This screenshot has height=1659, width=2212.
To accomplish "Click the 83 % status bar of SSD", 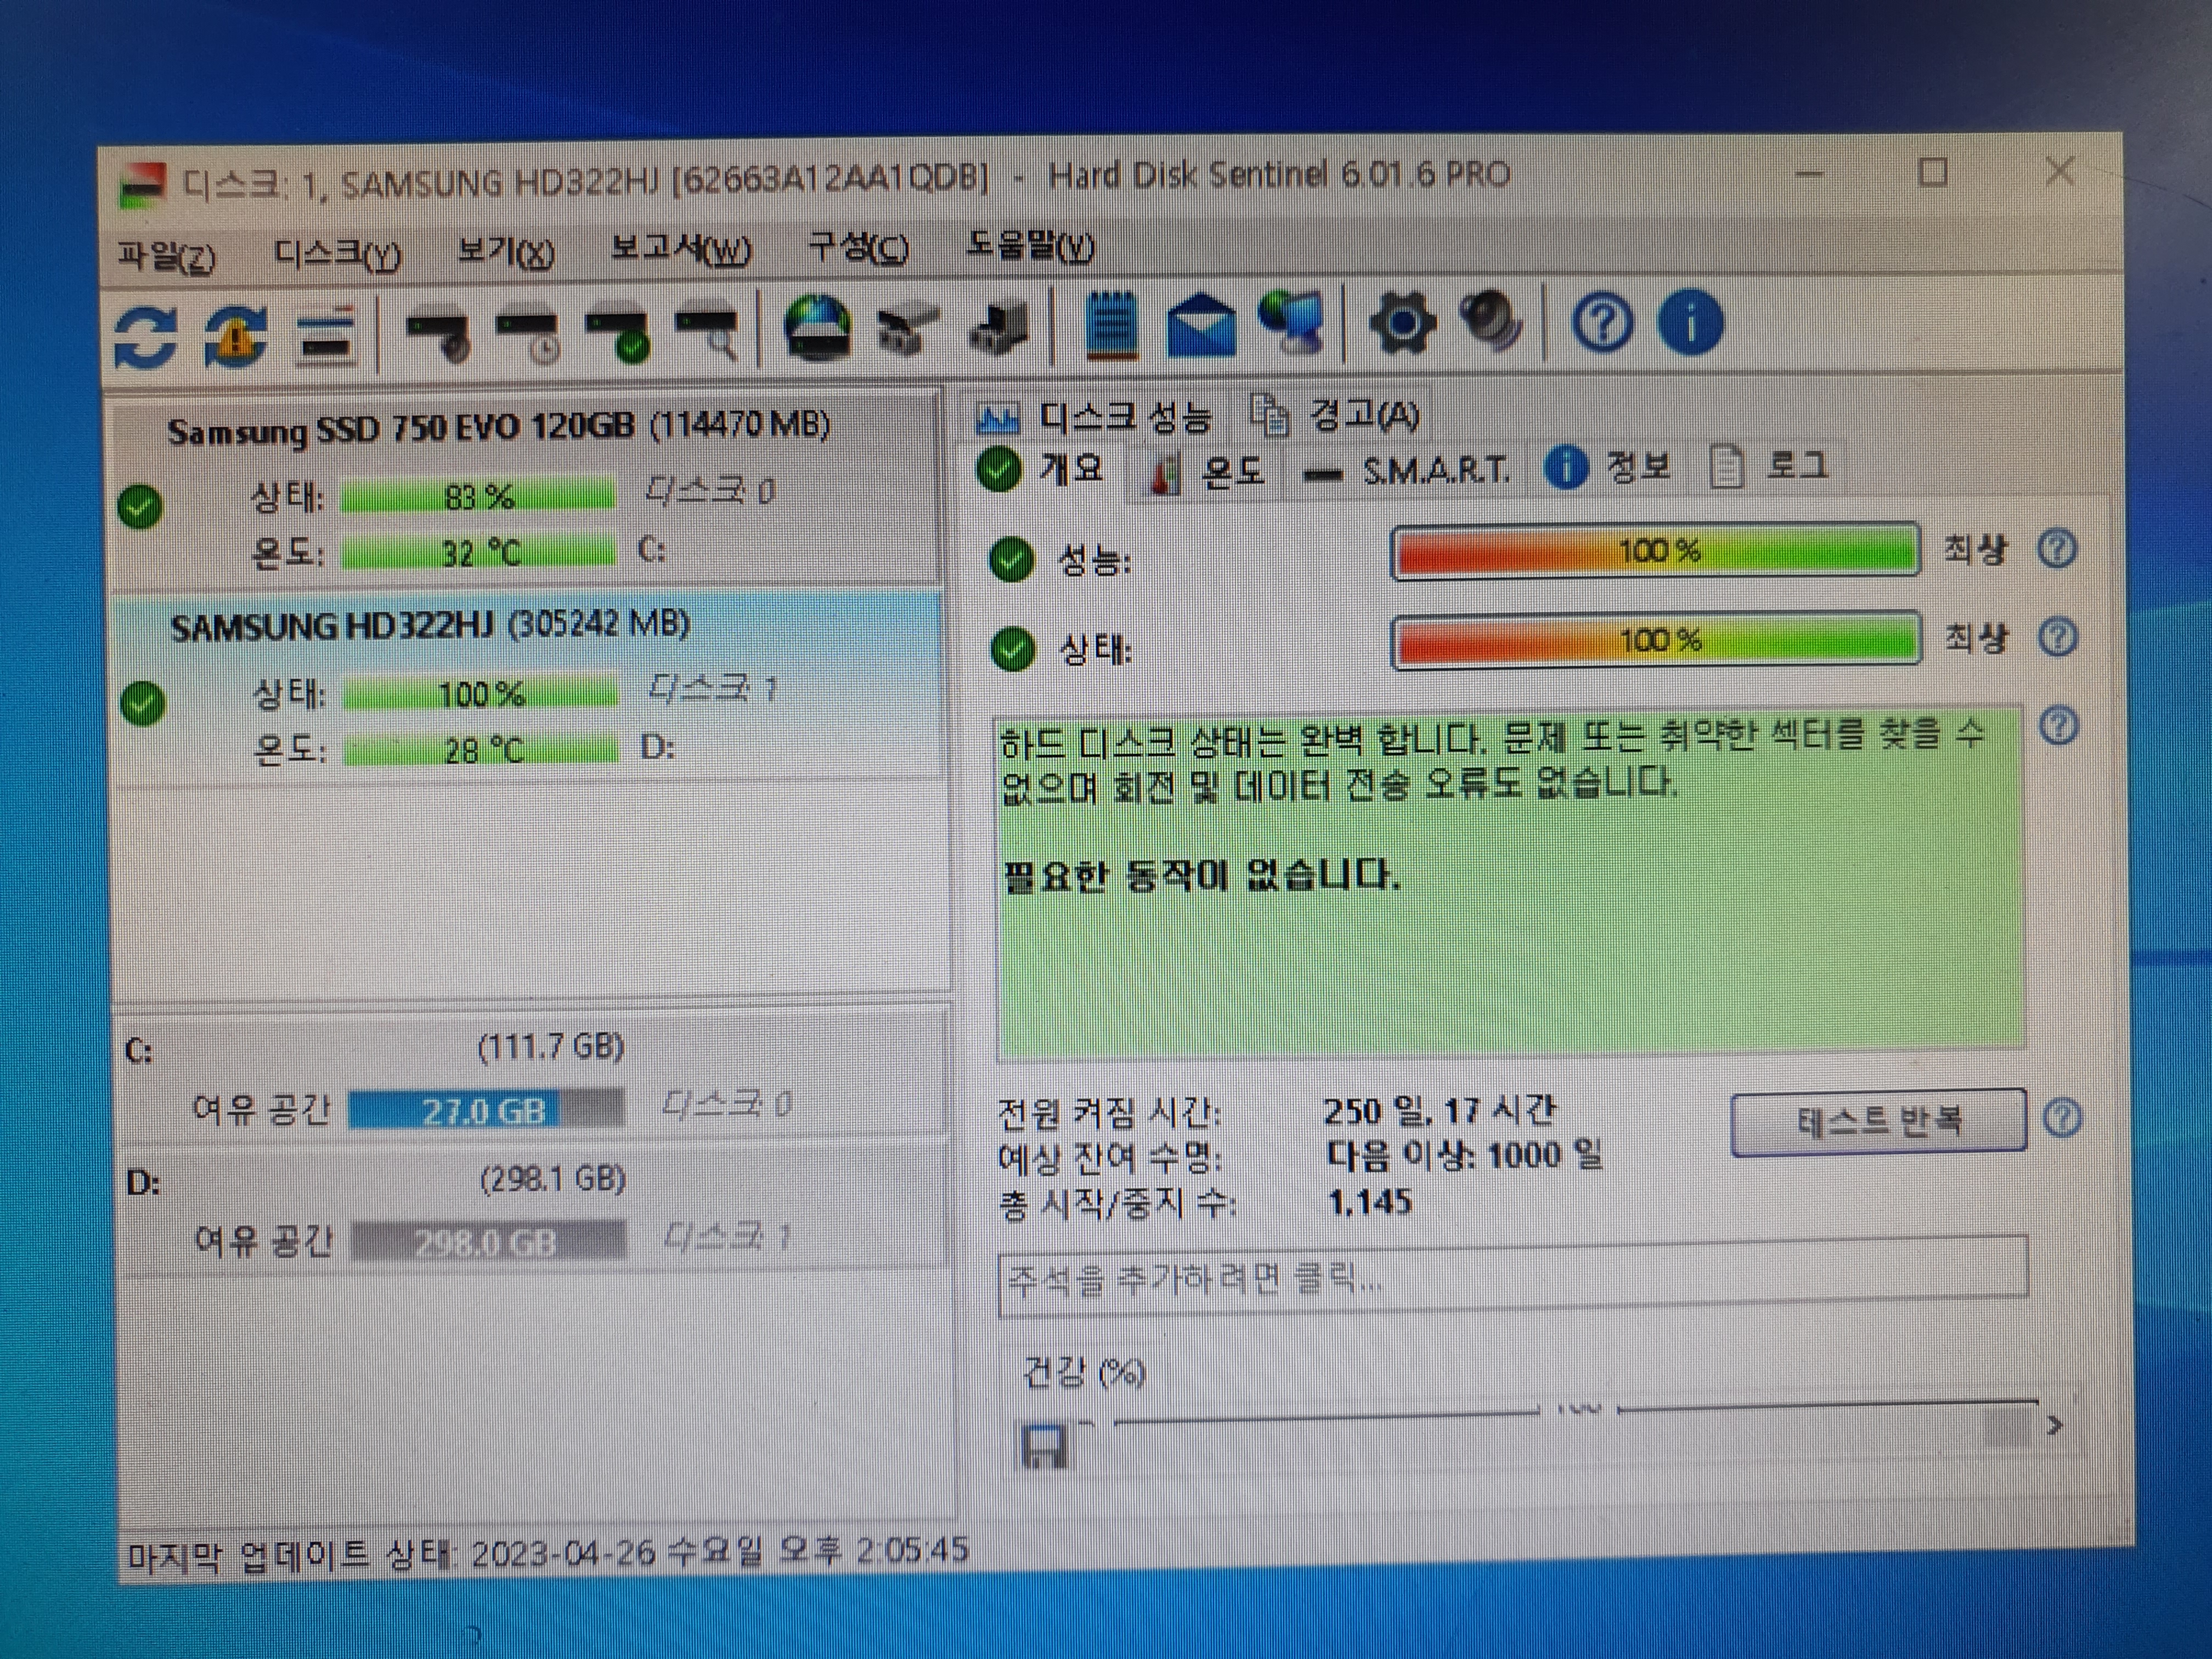I will tap(478, 496).
